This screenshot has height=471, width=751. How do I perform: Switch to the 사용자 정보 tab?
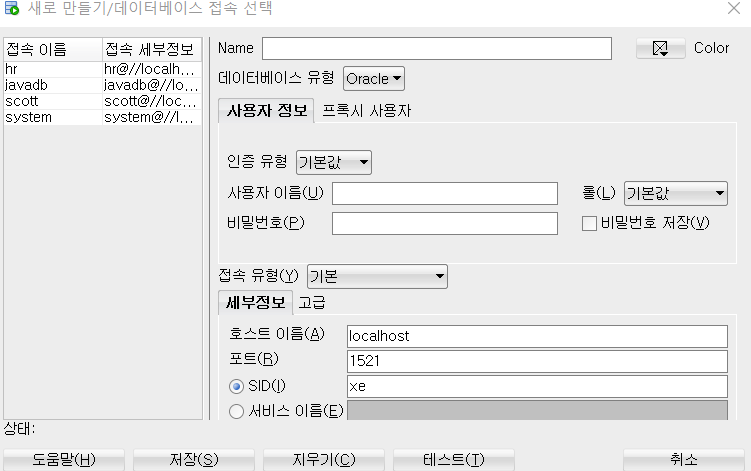(x=266, y=111)
